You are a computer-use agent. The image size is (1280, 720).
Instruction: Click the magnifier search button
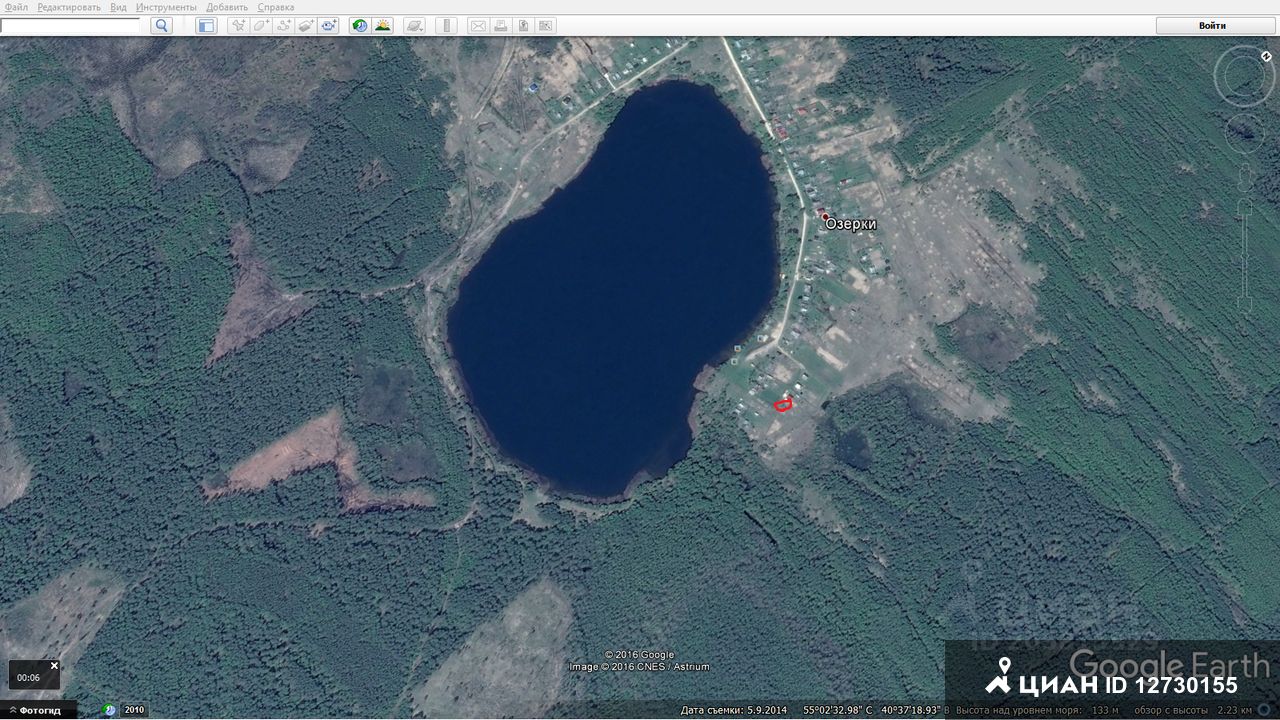click(x=161, y=26)
